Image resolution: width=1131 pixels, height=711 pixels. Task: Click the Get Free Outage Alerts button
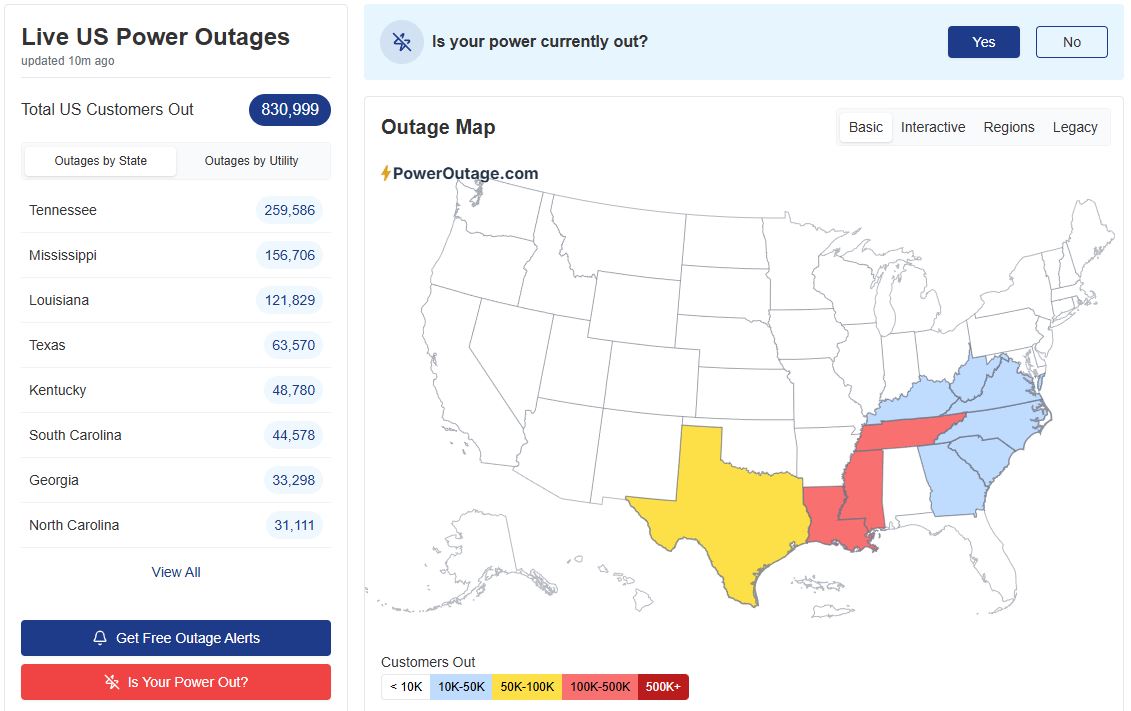point(176,638)
